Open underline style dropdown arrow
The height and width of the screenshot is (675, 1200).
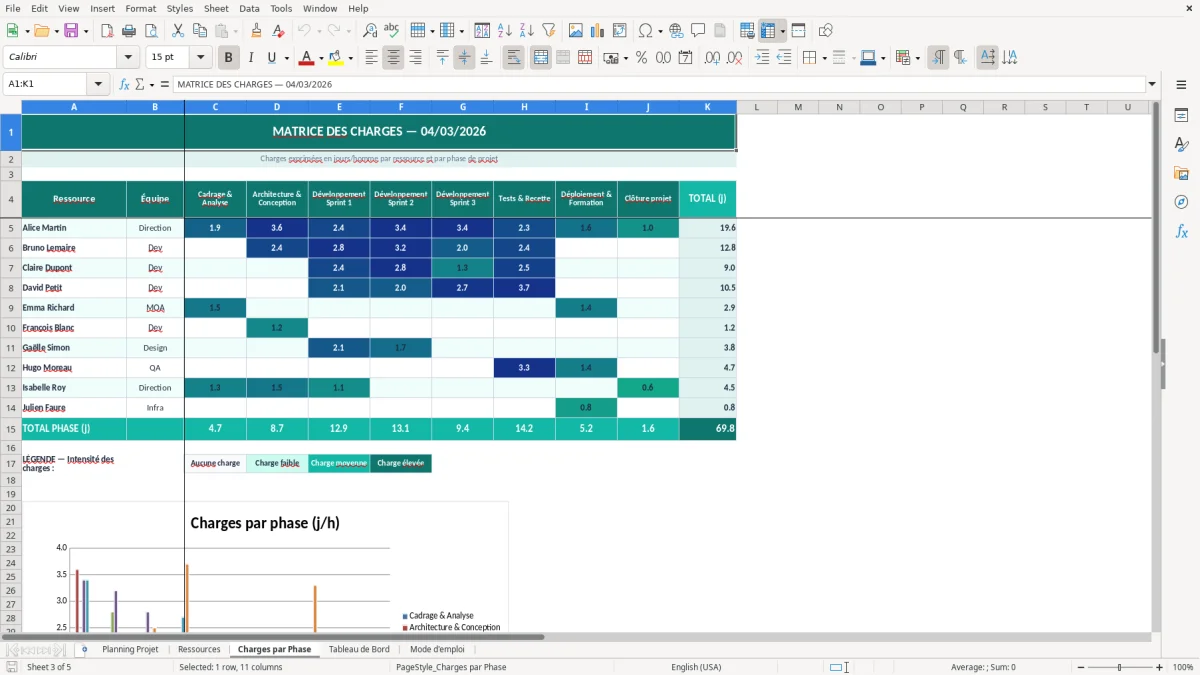point(286,58)
